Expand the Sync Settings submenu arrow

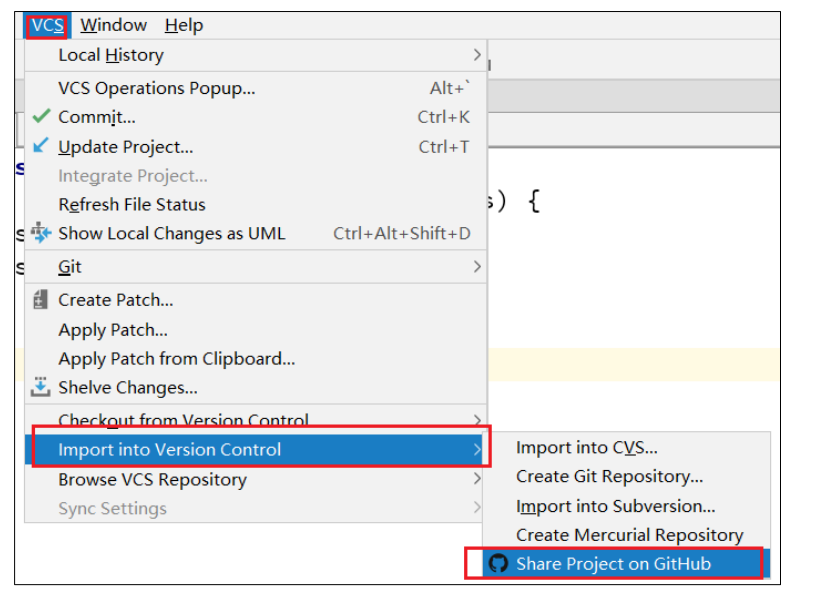click(x=477, y=508)
